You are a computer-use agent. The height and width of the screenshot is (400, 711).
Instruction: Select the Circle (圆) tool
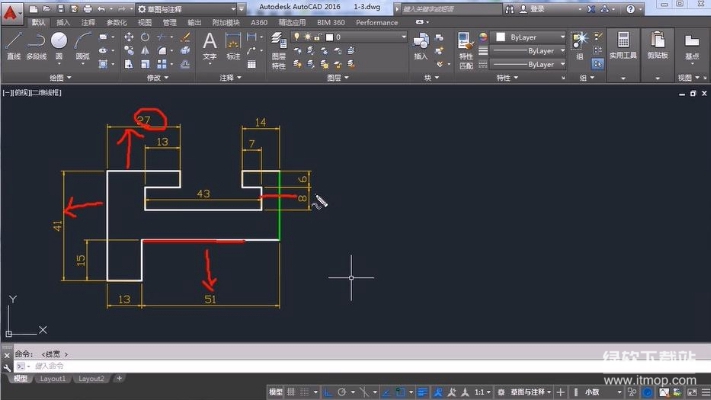(x=59, y=45)
